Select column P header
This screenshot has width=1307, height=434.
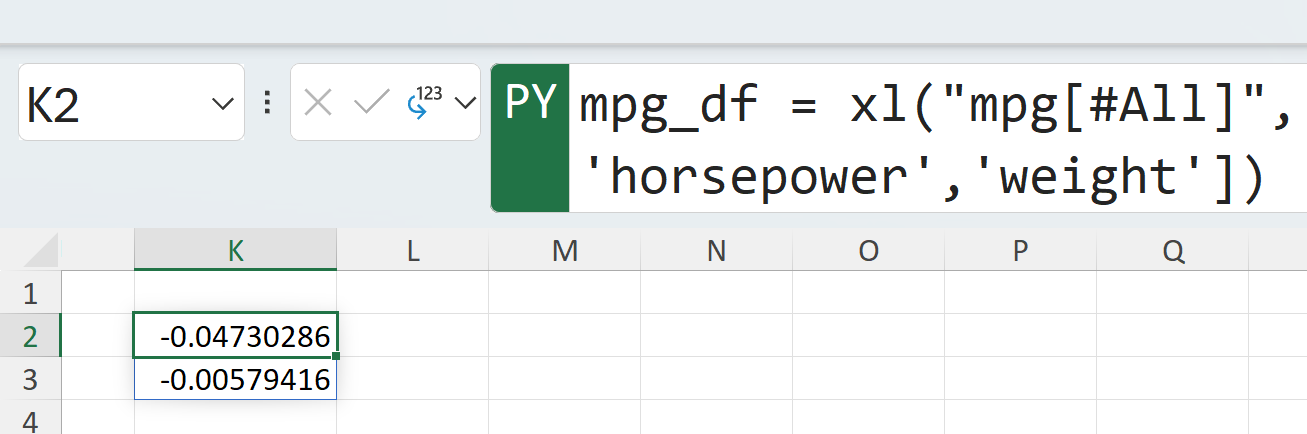click(1020, 251)
